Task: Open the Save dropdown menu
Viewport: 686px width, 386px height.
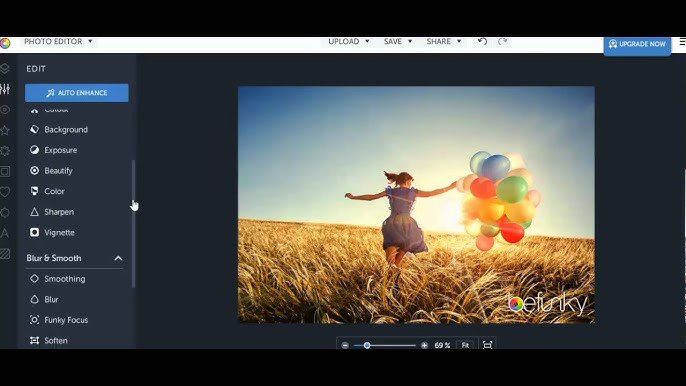Action: 398,42
